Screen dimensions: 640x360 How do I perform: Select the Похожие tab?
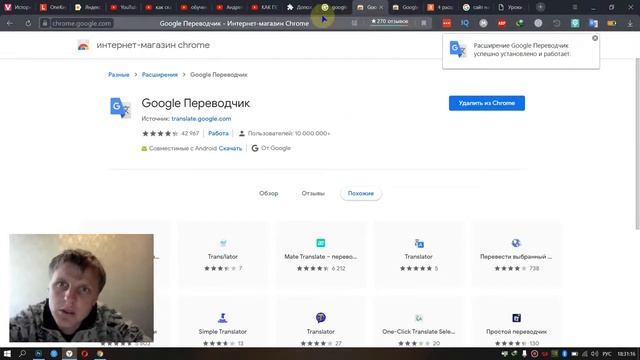(361, 193)
